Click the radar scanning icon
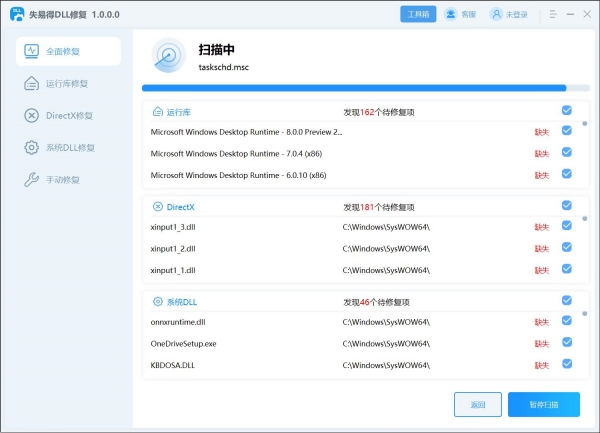The image size is (600, 433). point(168,56)
